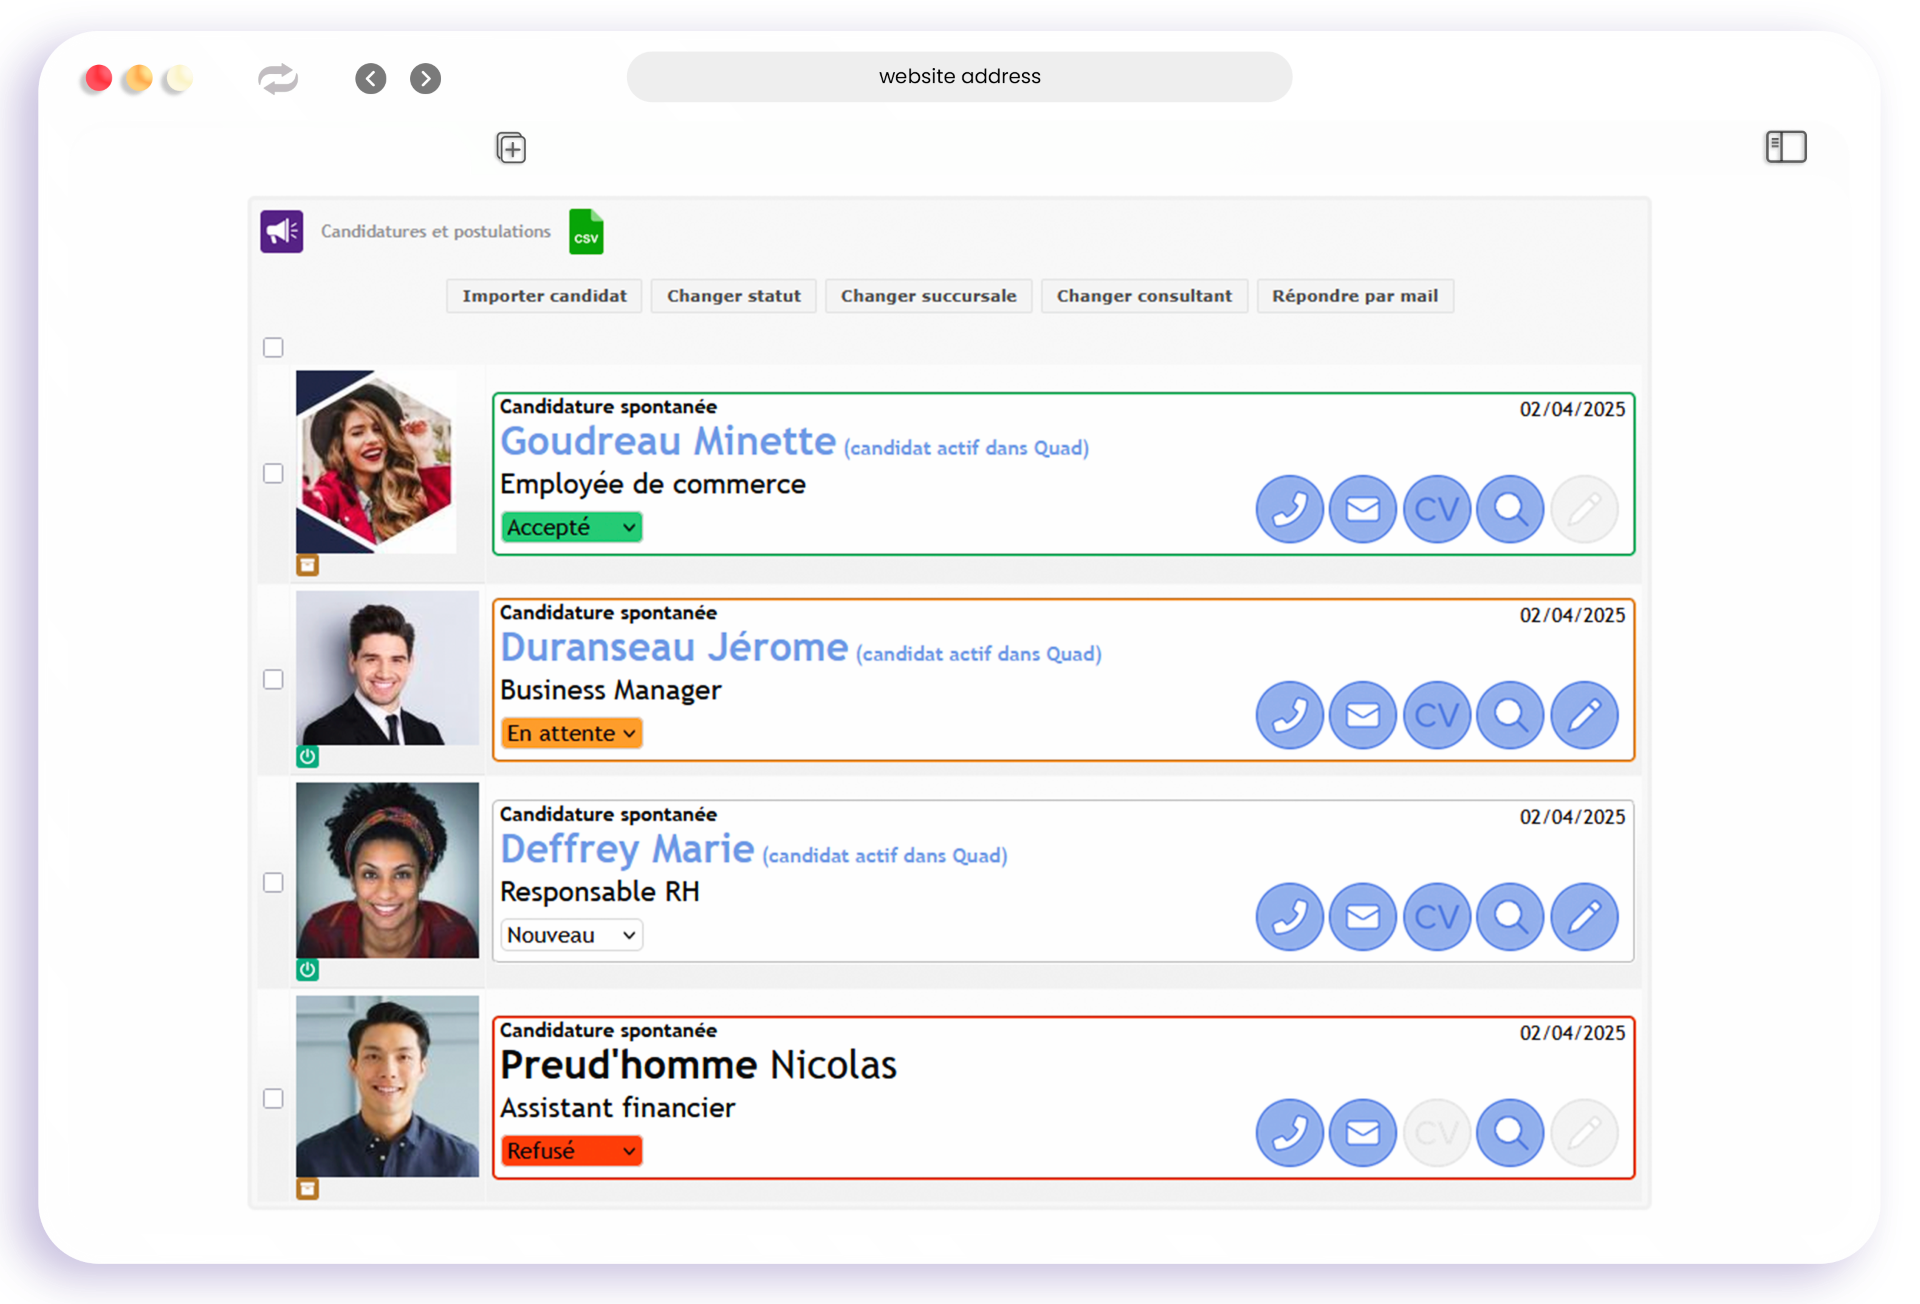The height and width of the screenshot is (1304, 1920).
Task: Open the Accepté status dropdown
Action: click(x=571, y=527)
